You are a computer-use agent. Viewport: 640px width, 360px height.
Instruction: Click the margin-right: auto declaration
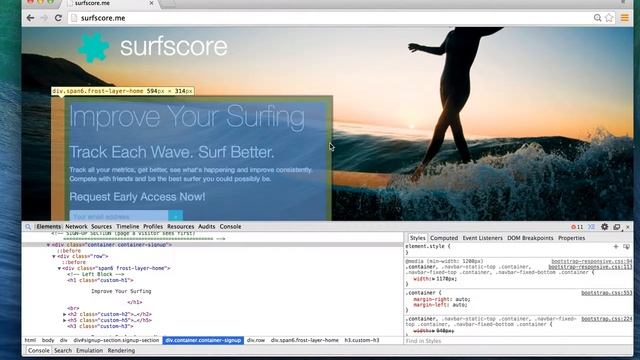442,299
